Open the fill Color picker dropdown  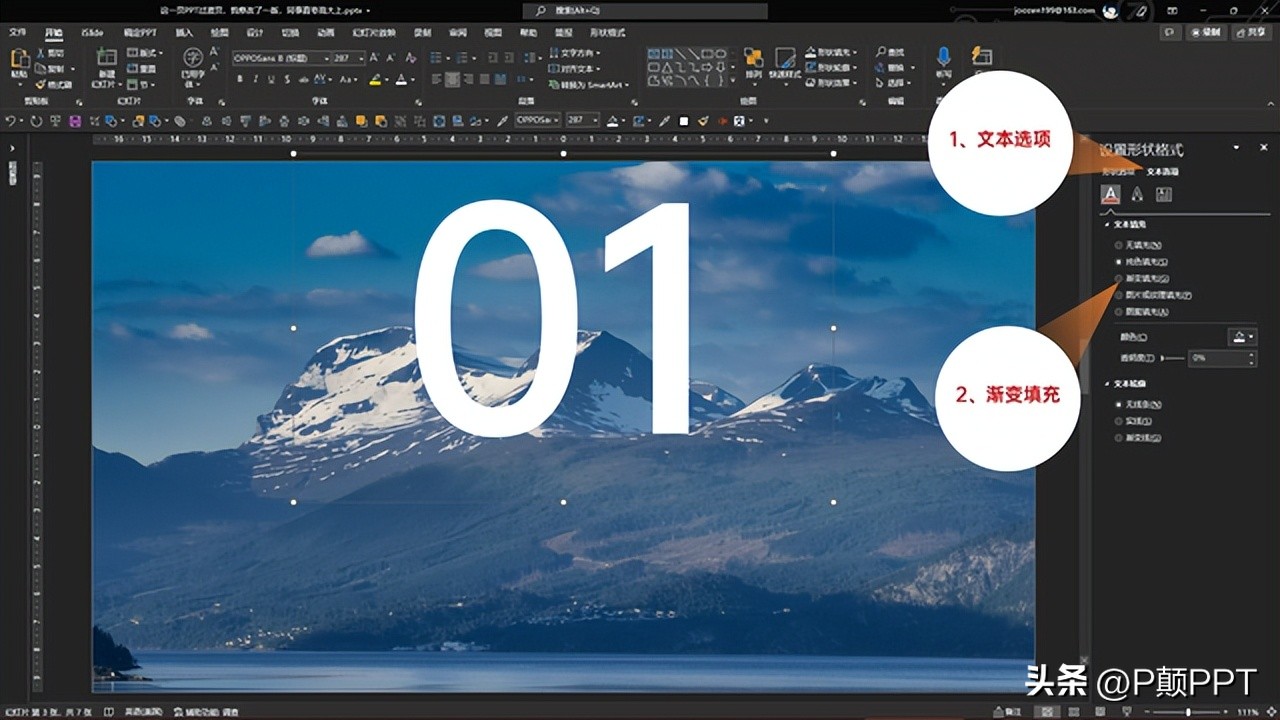pos(1242,337)
